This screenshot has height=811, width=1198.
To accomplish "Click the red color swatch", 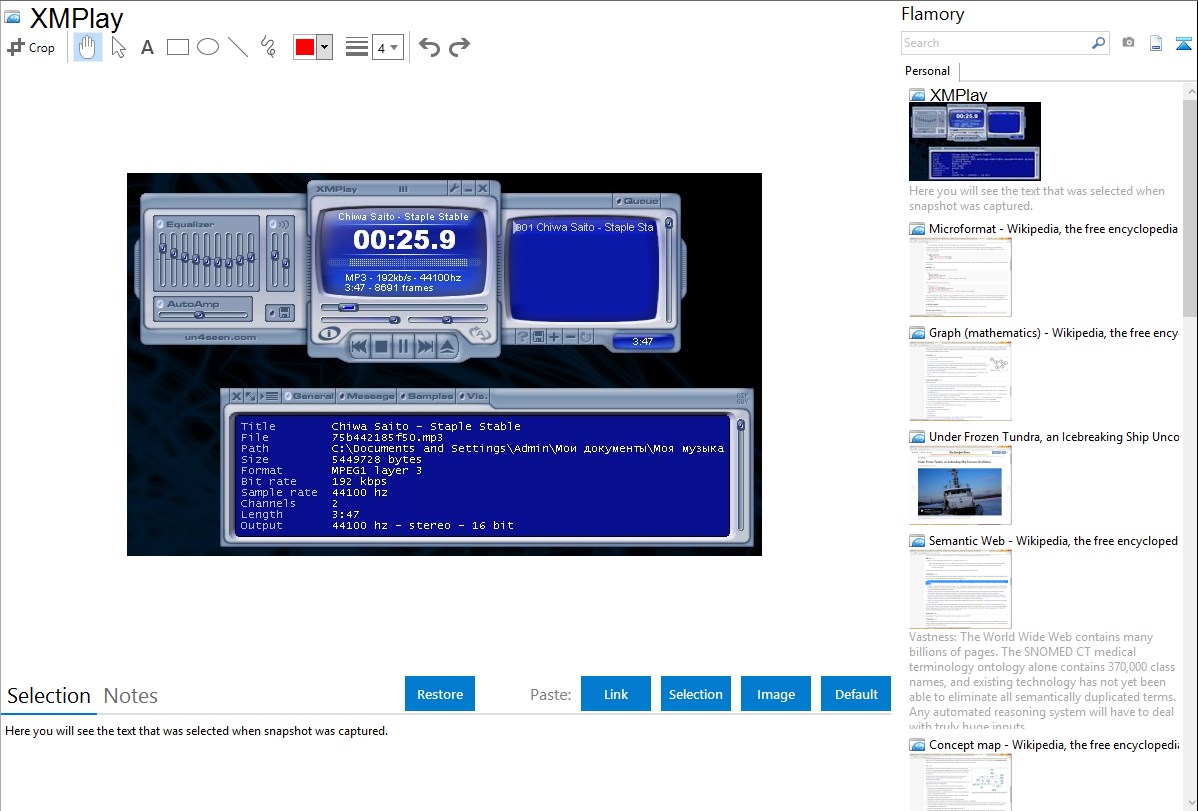I will pyautogui.click(x=305, y=47).
